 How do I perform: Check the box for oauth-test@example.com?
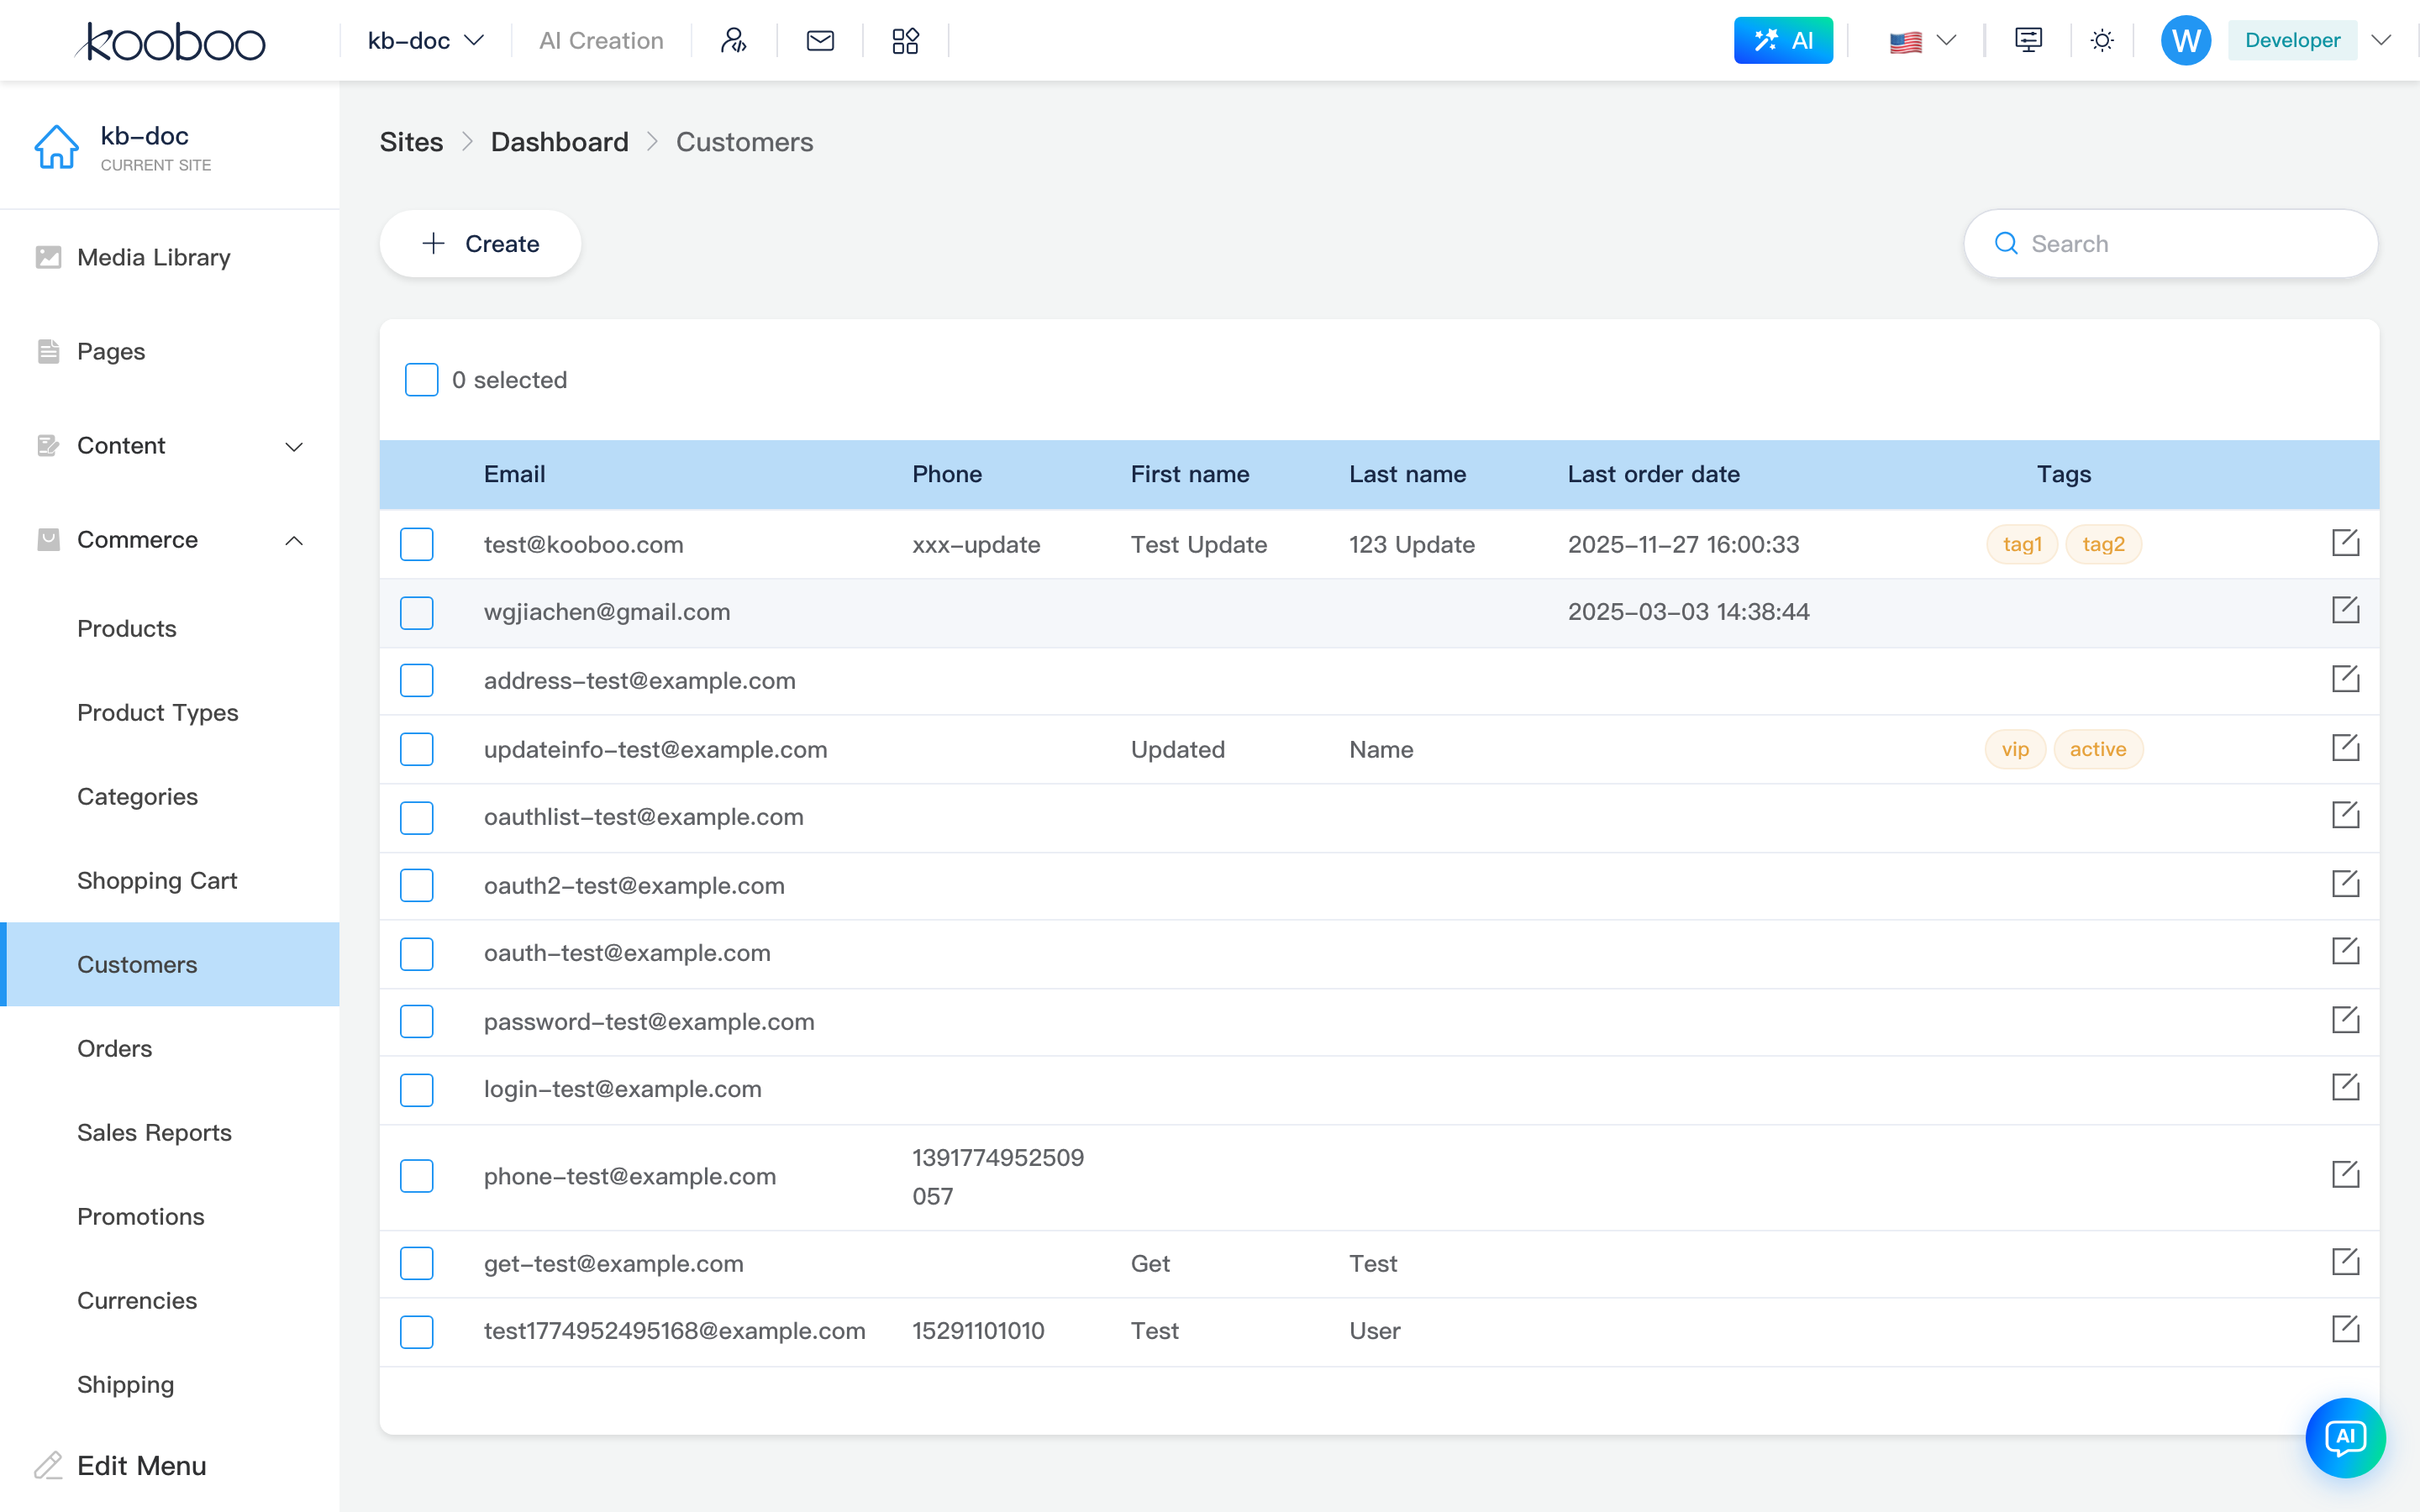(416, 953)
